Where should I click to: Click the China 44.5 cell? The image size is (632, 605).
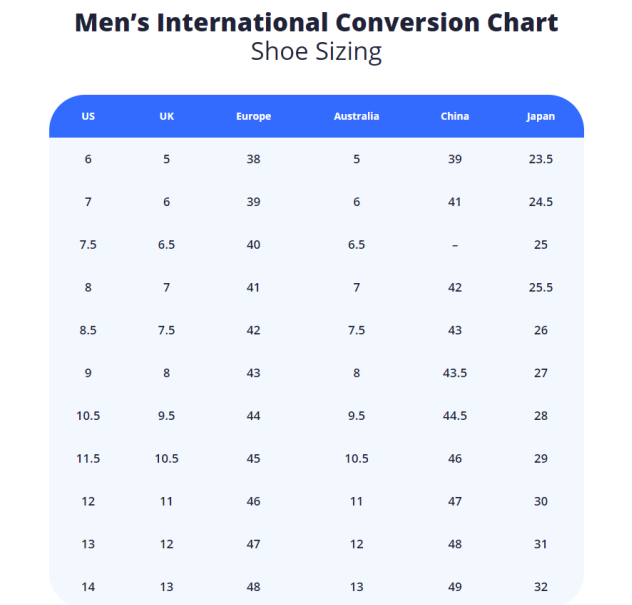pos(454,415)
